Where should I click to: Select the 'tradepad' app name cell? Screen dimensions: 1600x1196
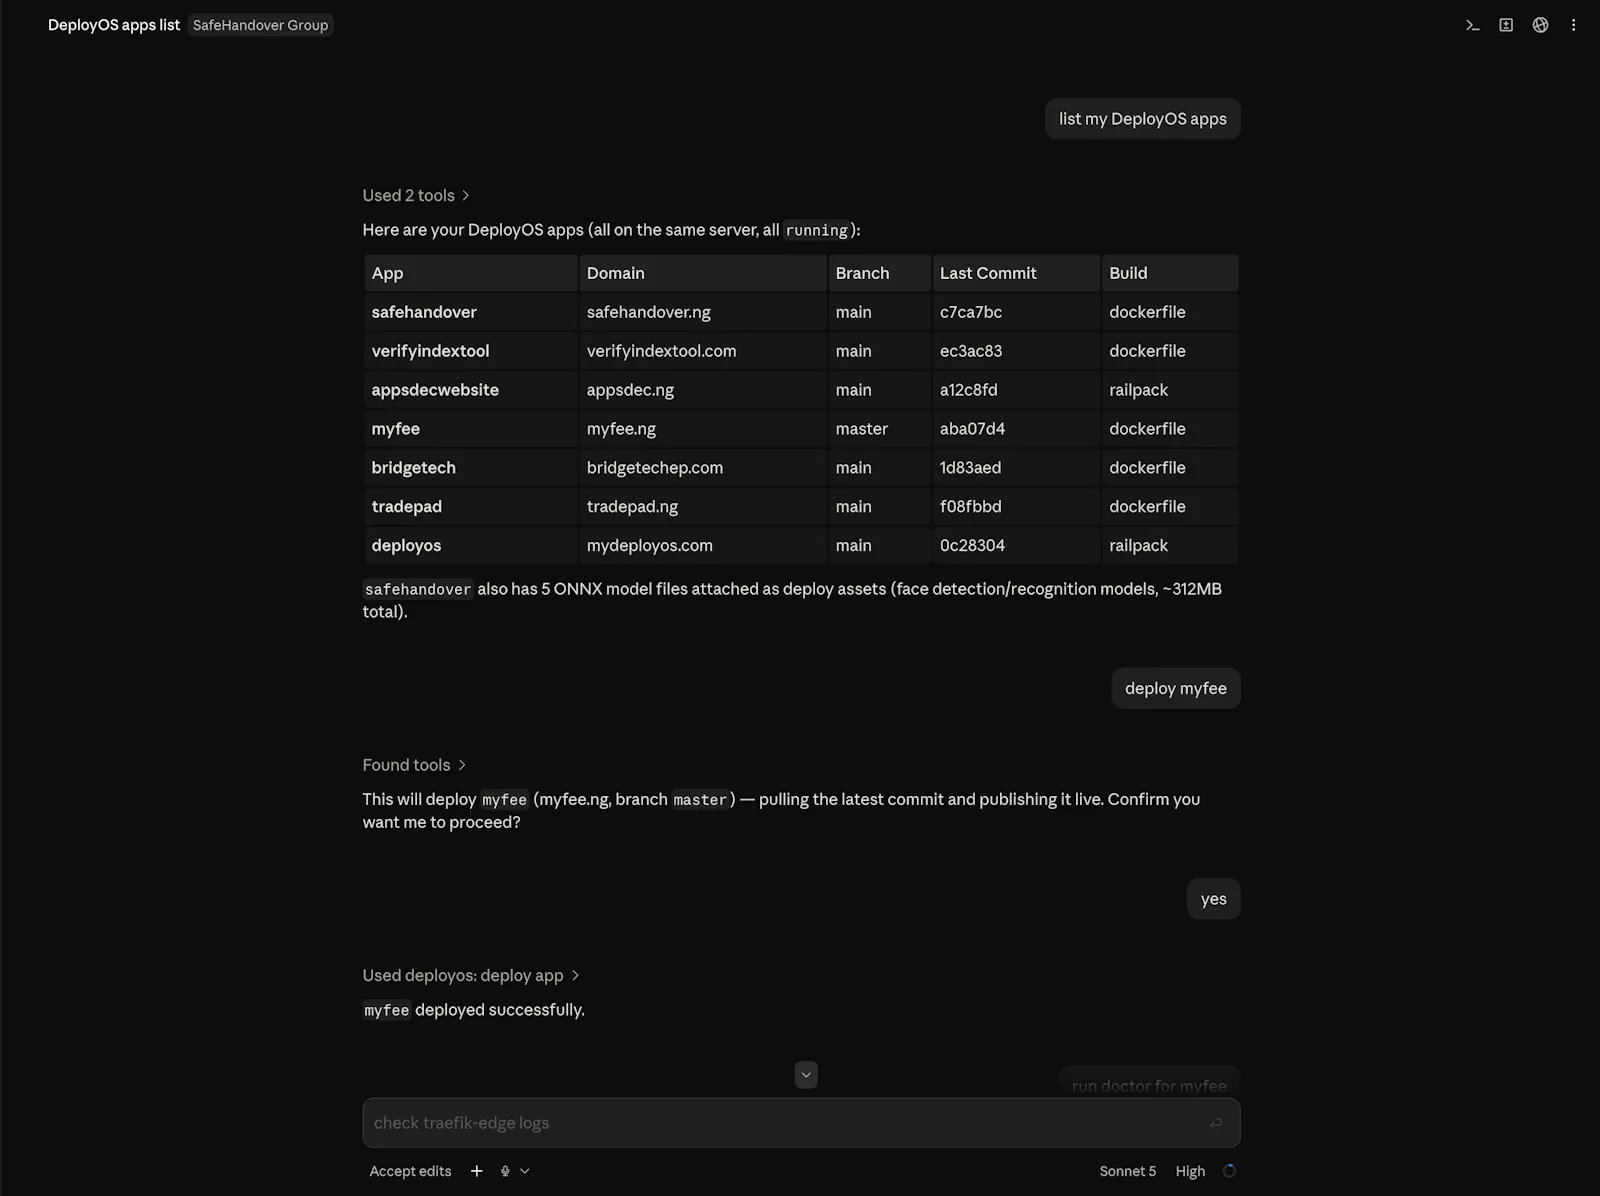tap(471, 507)
